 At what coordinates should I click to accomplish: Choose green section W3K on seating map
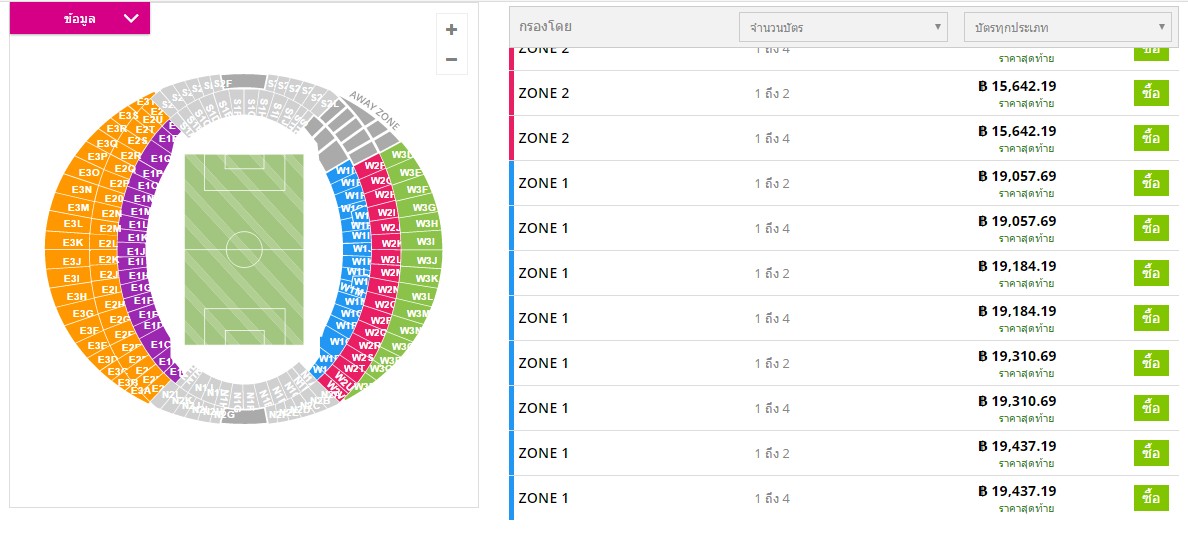pyautogui.click(x=427, y=278)
